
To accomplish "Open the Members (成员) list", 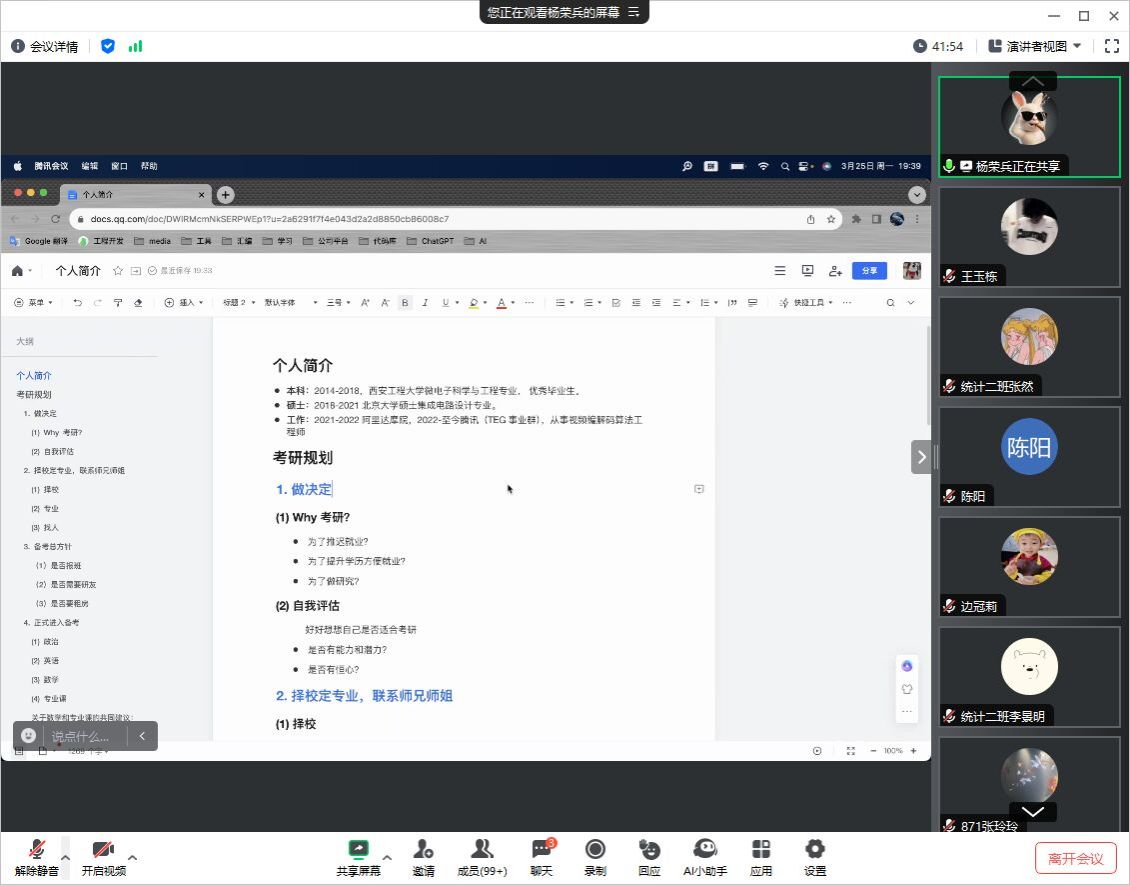I will click(x=481, y=857).
